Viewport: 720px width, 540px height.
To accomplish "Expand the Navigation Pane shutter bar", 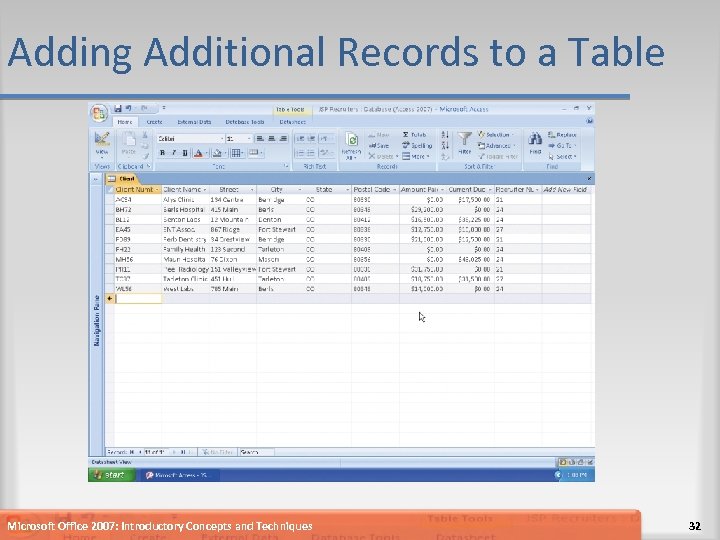I will pos(96,179).
